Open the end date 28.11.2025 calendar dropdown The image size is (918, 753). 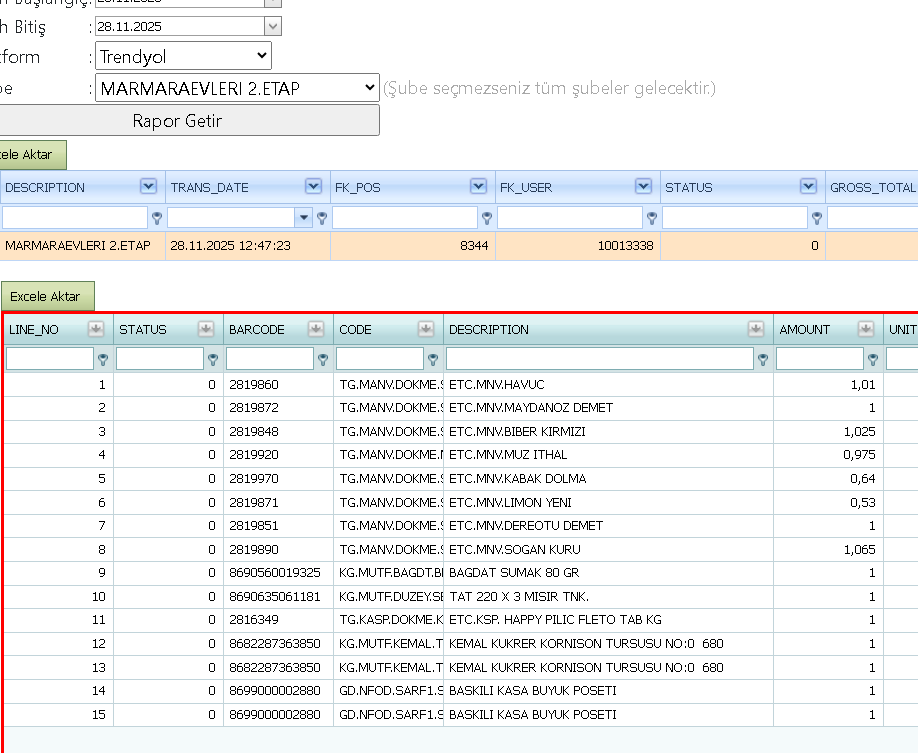click(x=273, y=26)
